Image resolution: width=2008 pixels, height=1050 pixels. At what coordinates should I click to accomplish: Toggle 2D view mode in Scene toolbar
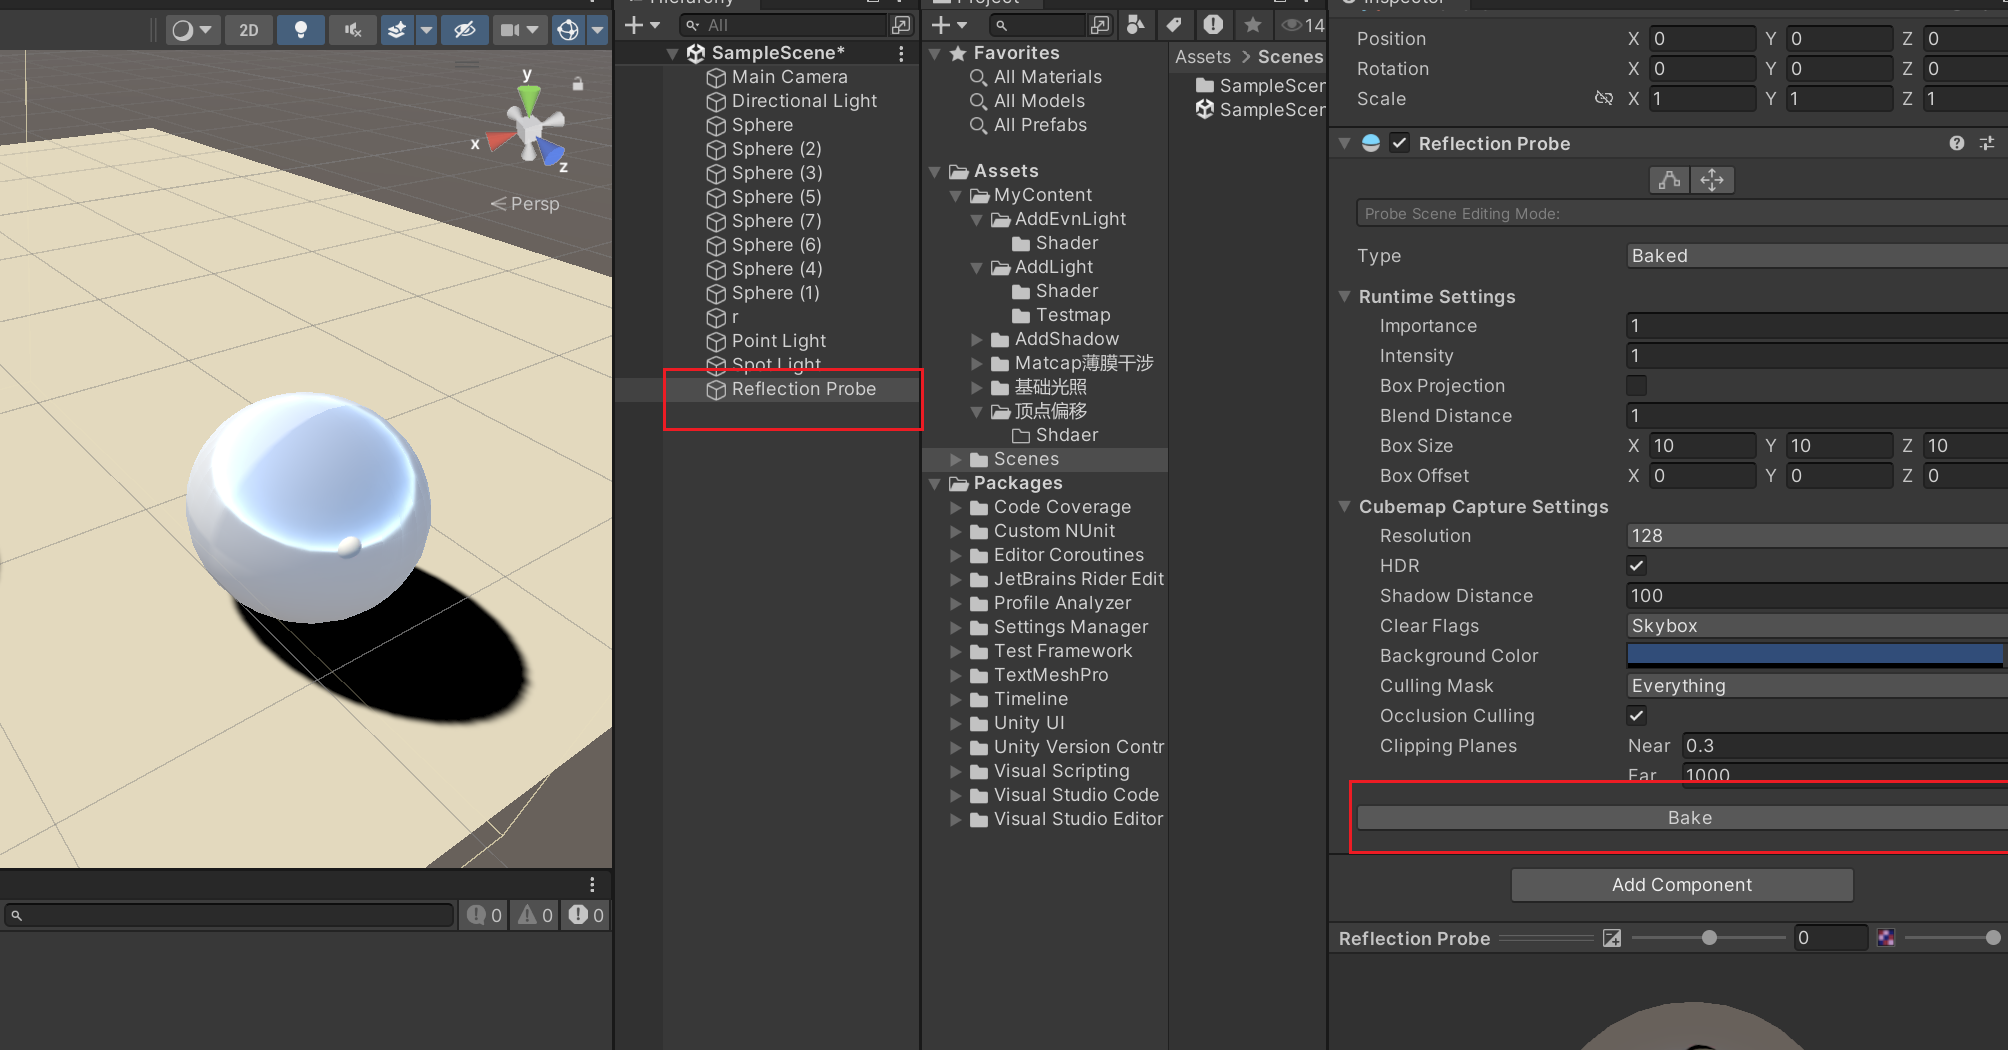tap(248, 30)
